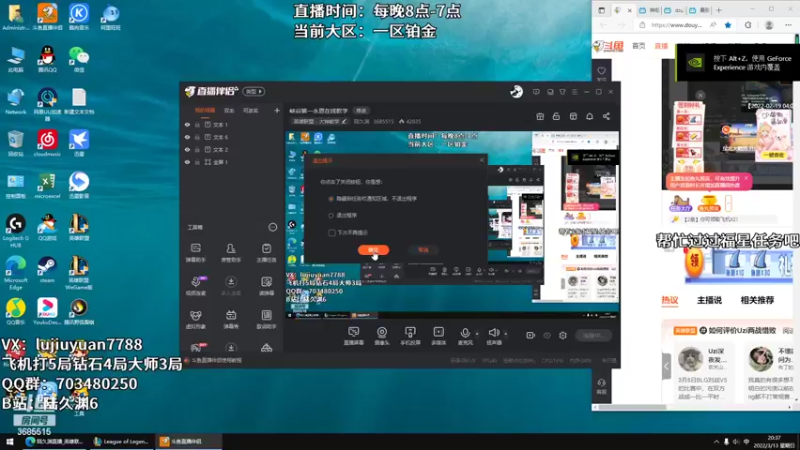Add a 直播屏幕 screen capture source
The width and height of the screenshot is (800, 450).
354,336
